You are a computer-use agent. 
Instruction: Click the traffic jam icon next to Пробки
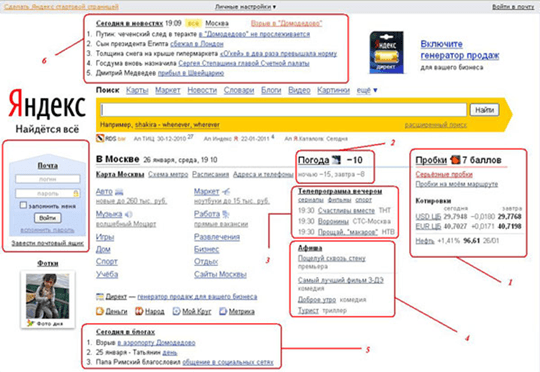455,159
